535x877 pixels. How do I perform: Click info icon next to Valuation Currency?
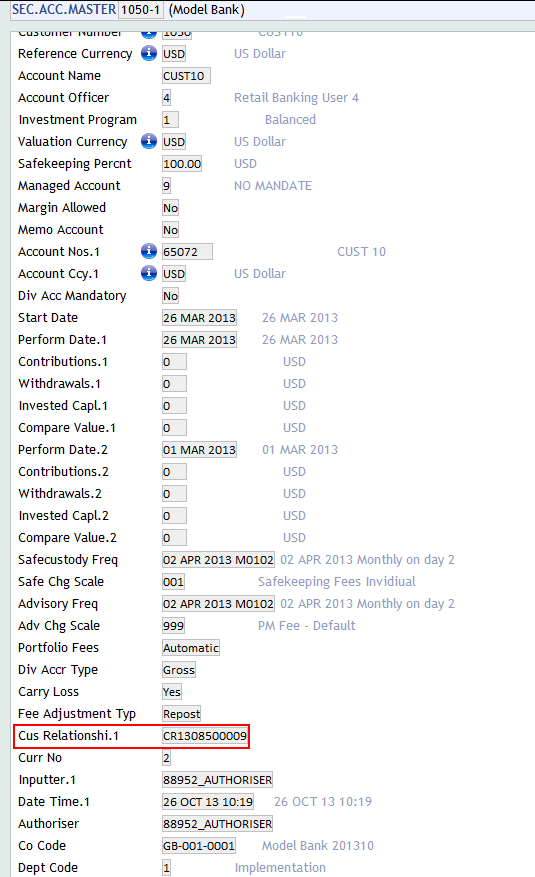pos(149,142)
